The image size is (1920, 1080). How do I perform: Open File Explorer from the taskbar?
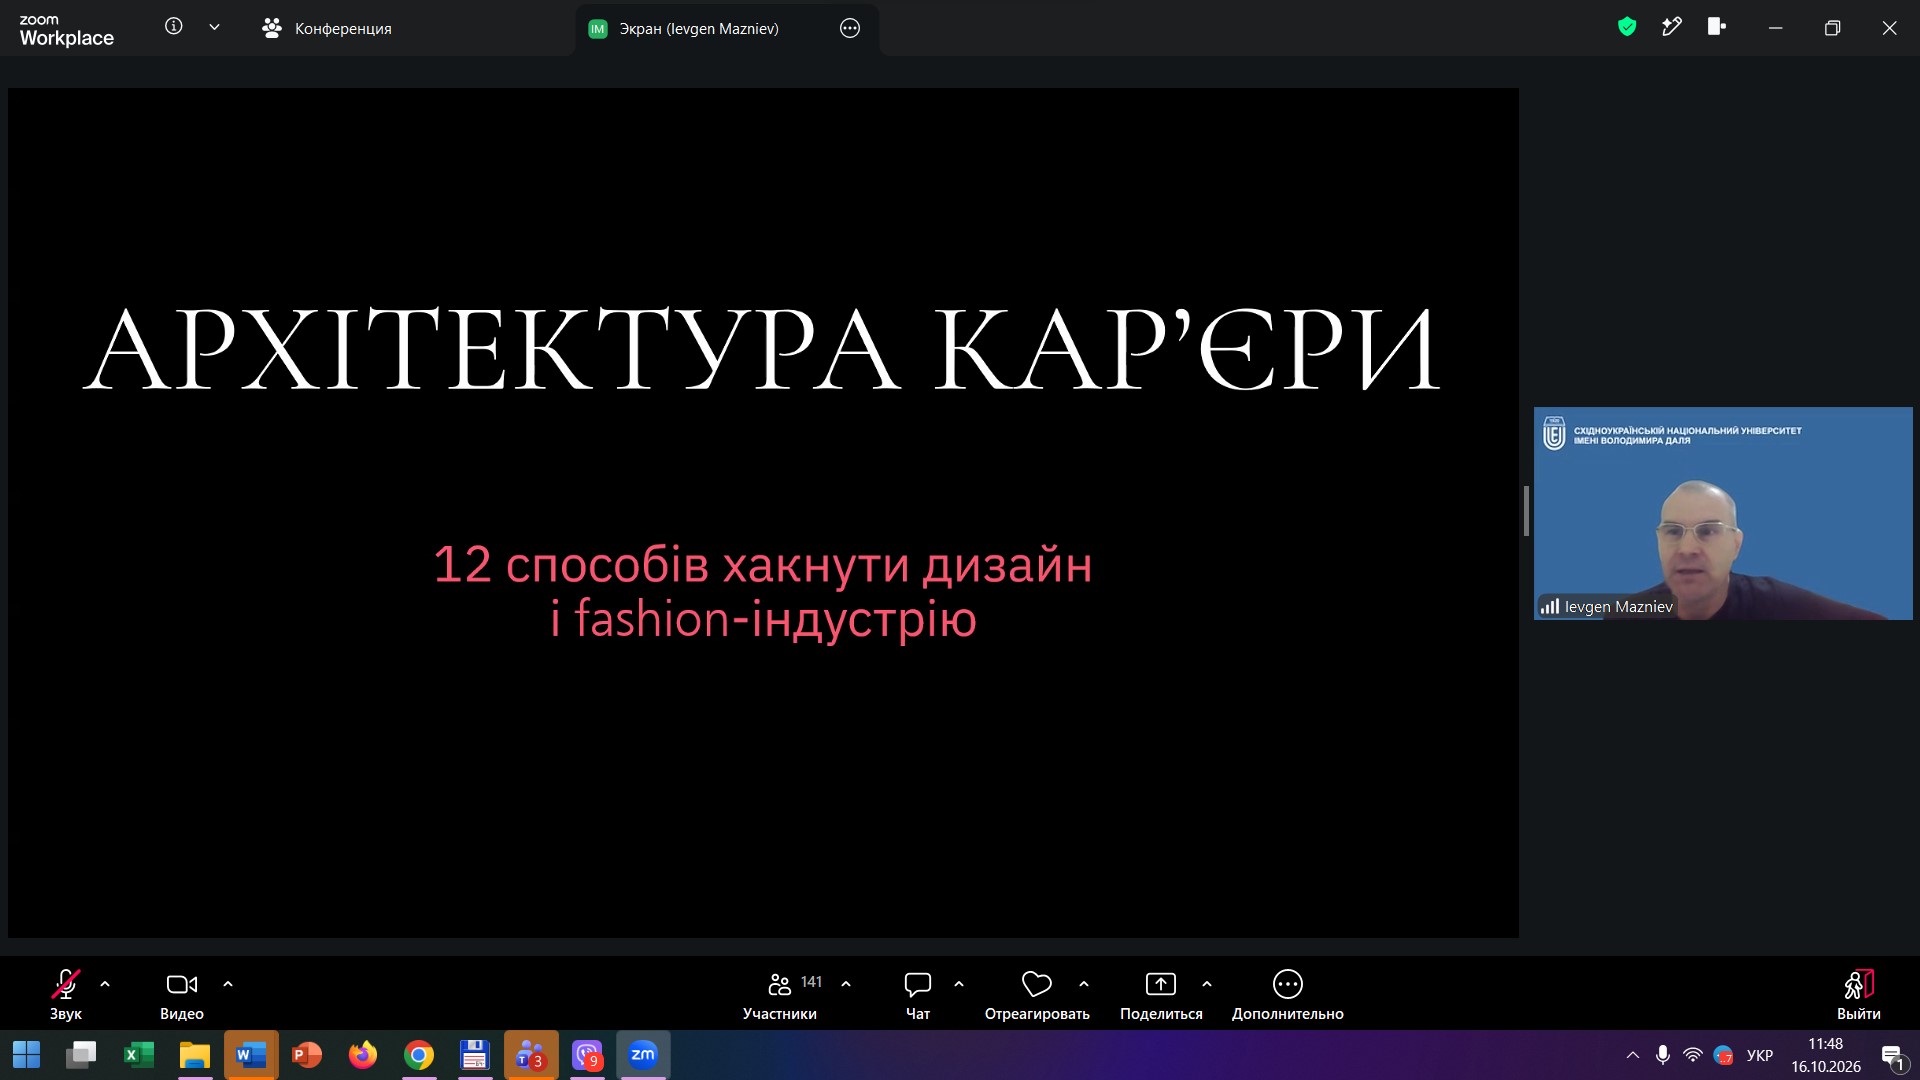(x=195, y=1055)
